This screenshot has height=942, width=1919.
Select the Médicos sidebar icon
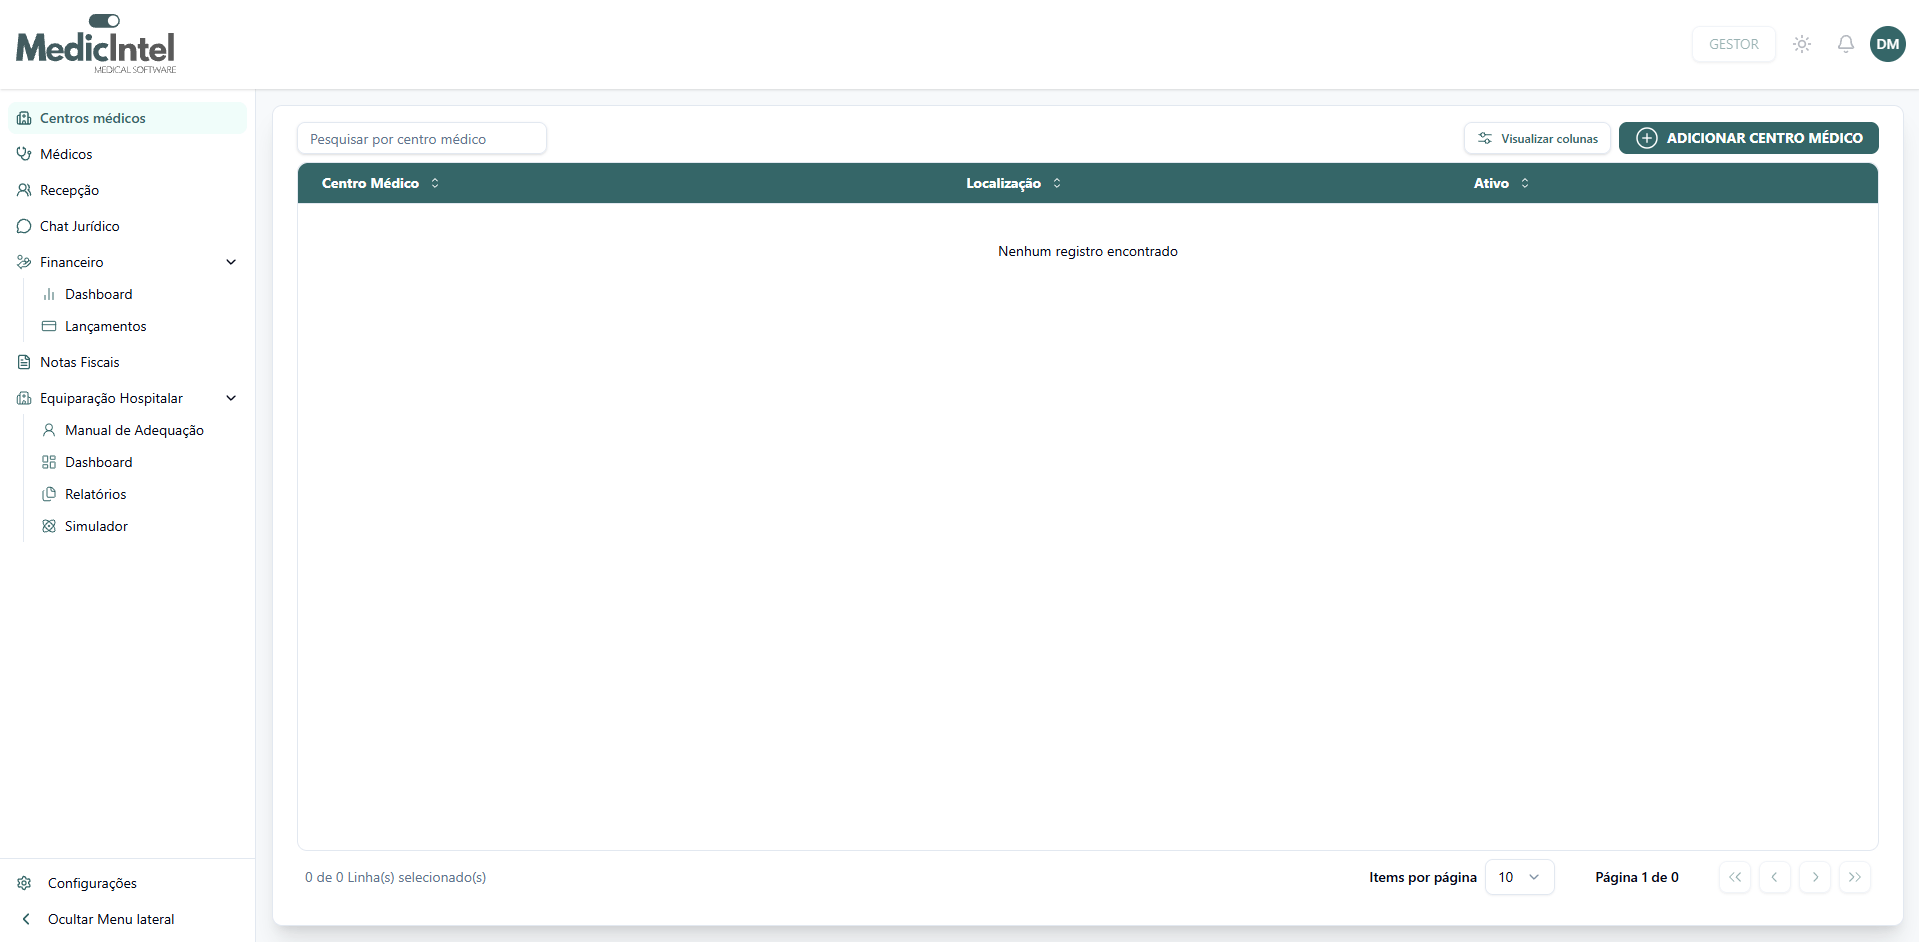[23, 154]
